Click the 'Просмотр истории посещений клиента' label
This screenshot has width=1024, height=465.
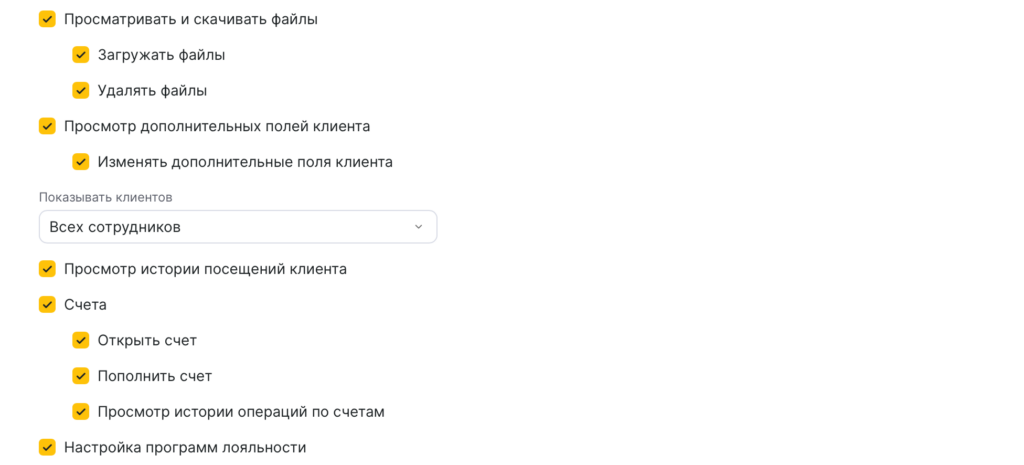pyautogui.click(x=205, y=269)
